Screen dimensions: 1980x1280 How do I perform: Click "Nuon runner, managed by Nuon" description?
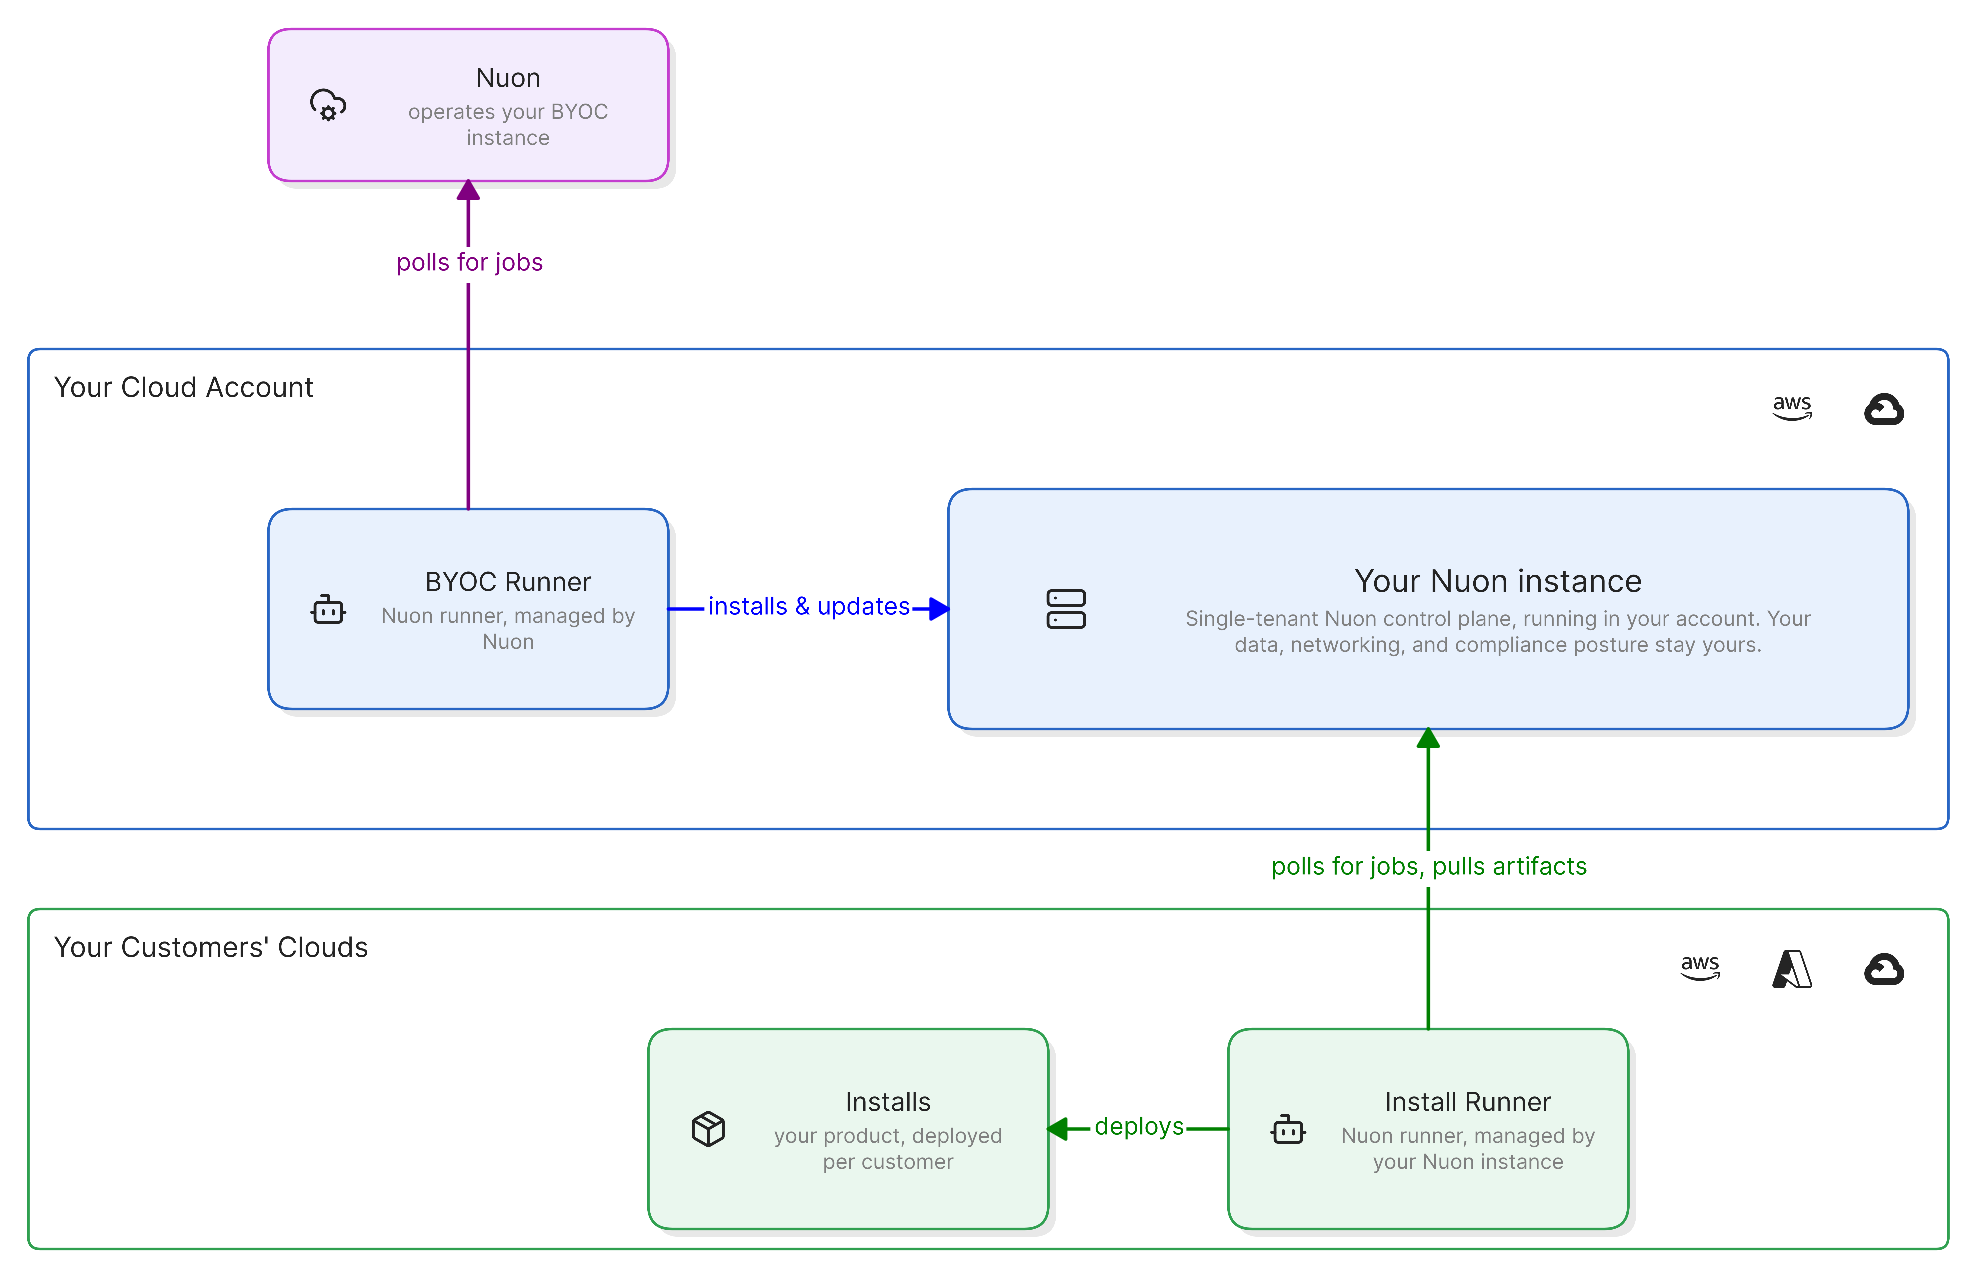(508, 629)
